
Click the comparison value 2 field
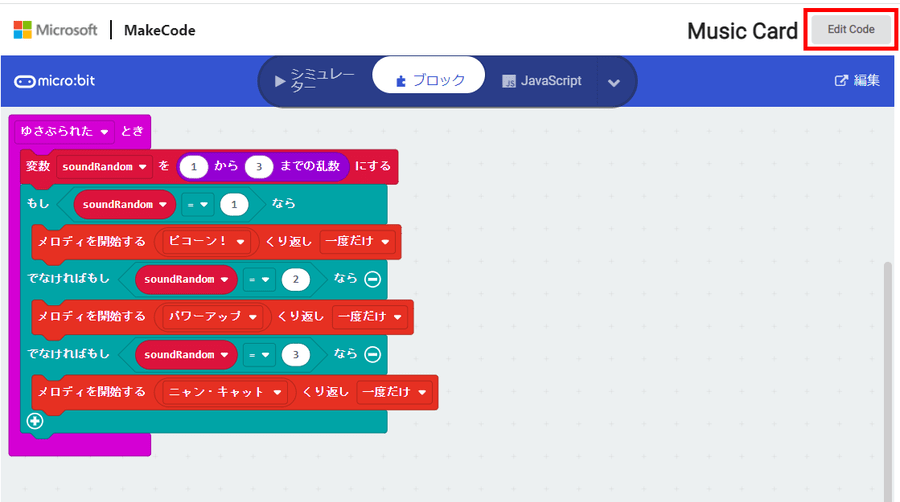pyautogui.click(x=296, y=279)
